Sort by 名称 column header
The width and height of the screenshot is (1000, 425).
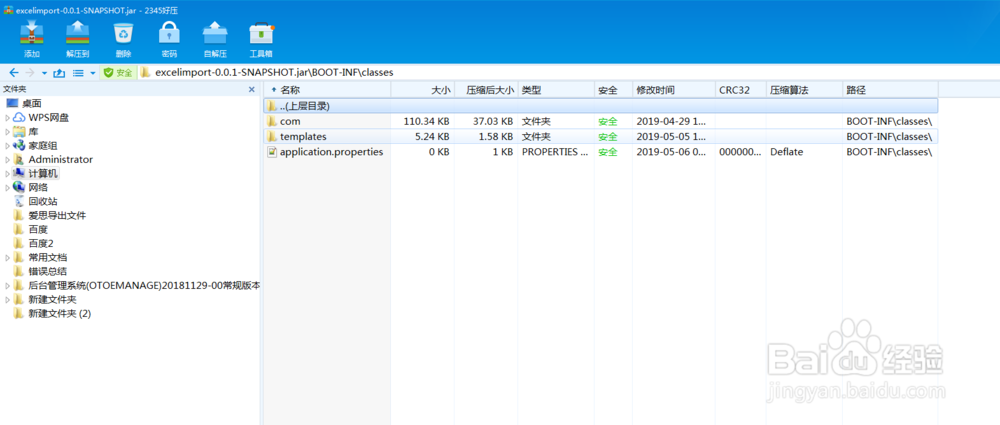click(327, 91)
